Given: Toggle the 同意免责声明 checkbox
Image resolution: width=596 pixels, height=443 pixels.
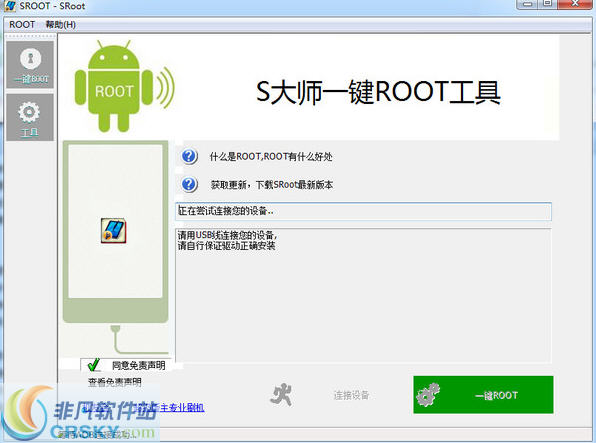Looking at the screenshot, I should point(94,365).
